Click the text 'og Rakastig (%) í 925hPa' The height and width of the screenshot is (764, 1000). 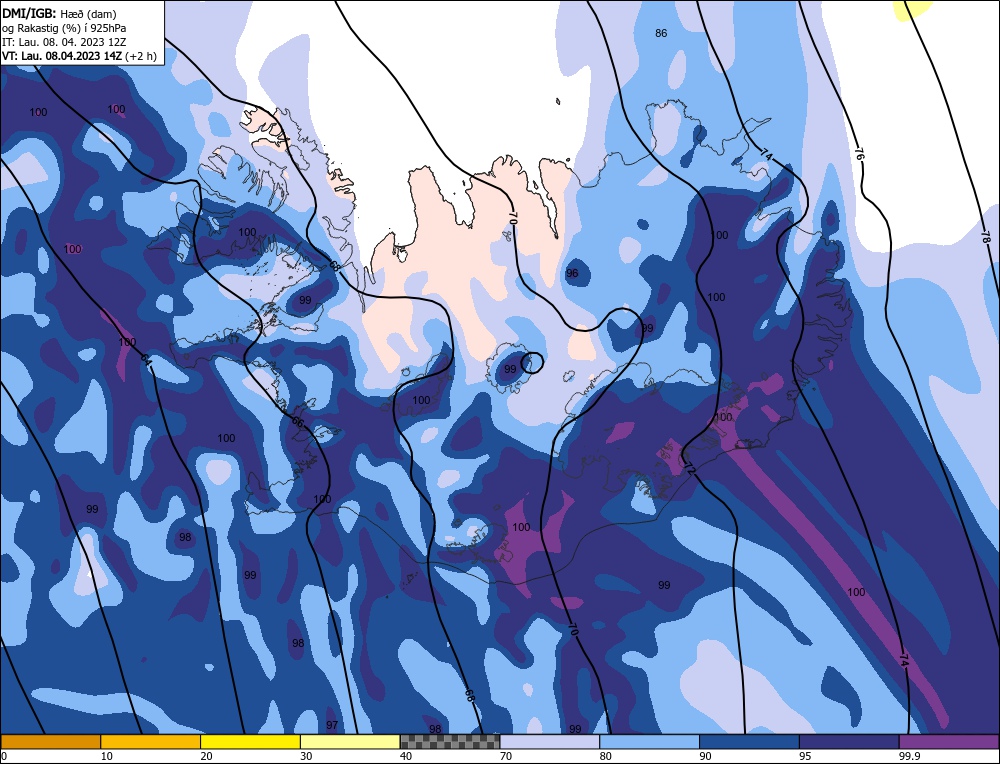pyautogui.click(x=64, y=28)
